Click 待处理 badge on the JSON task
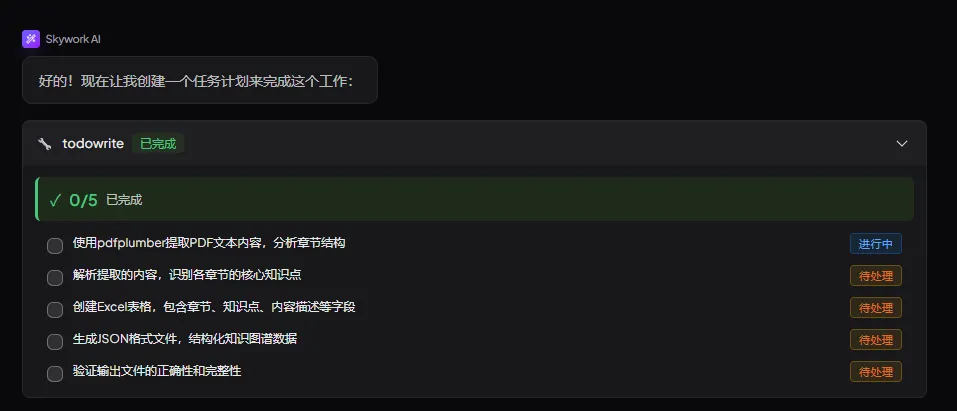Screen dimensions: 957x411 point(876,340)
